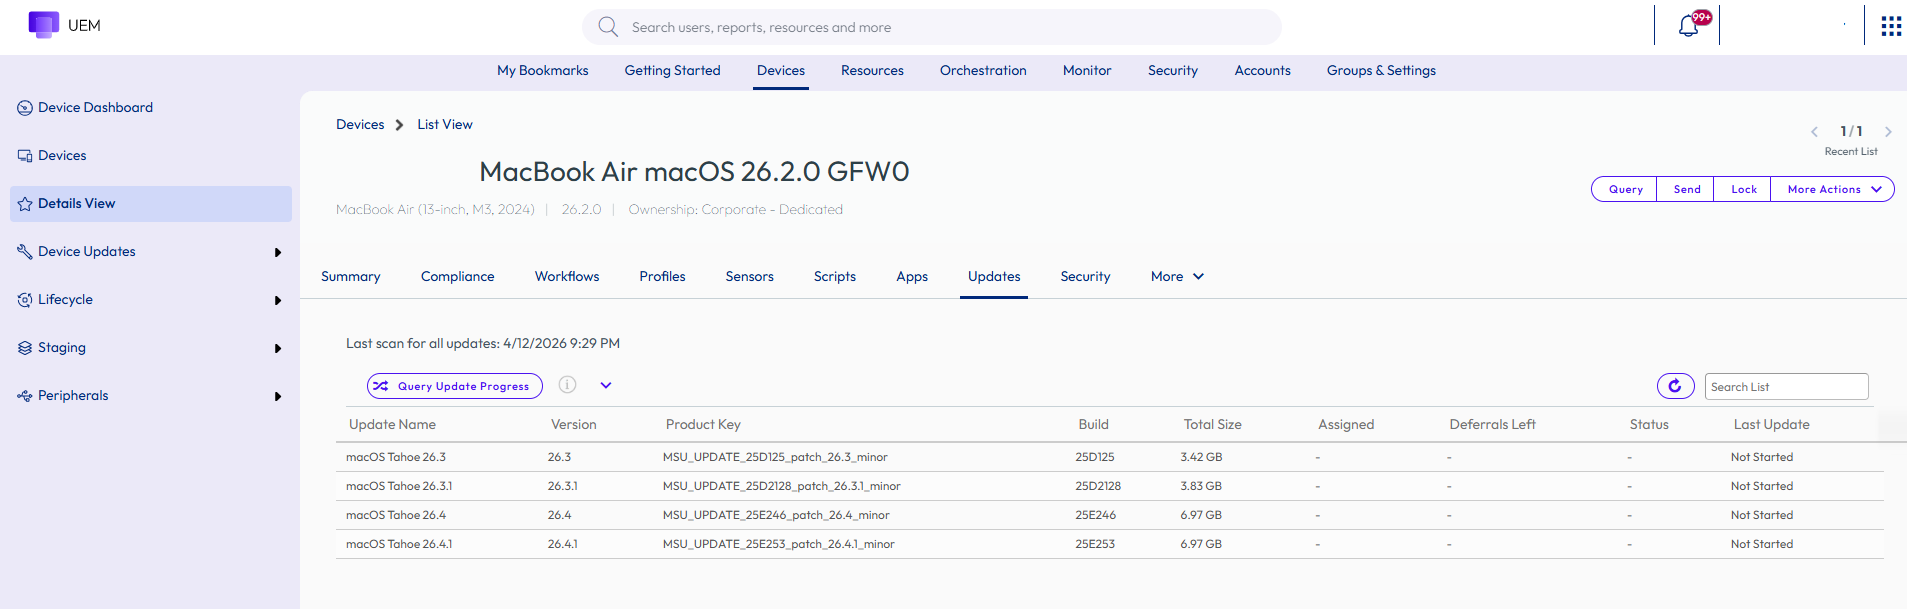Open the More tab dropdown
The image size is (1907, 609).
[x=1177, y=277]
